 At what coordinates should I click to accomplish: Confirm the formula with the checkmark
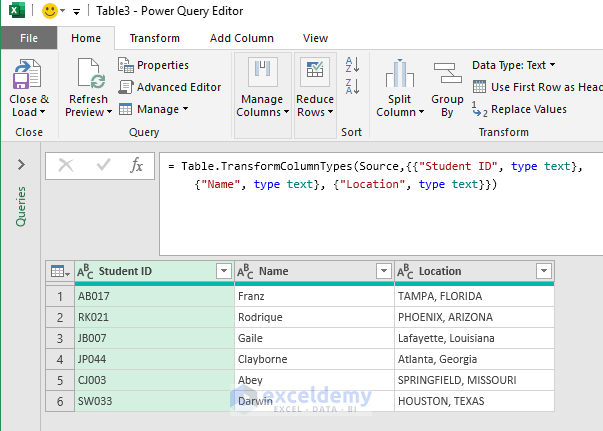point(102,166)
